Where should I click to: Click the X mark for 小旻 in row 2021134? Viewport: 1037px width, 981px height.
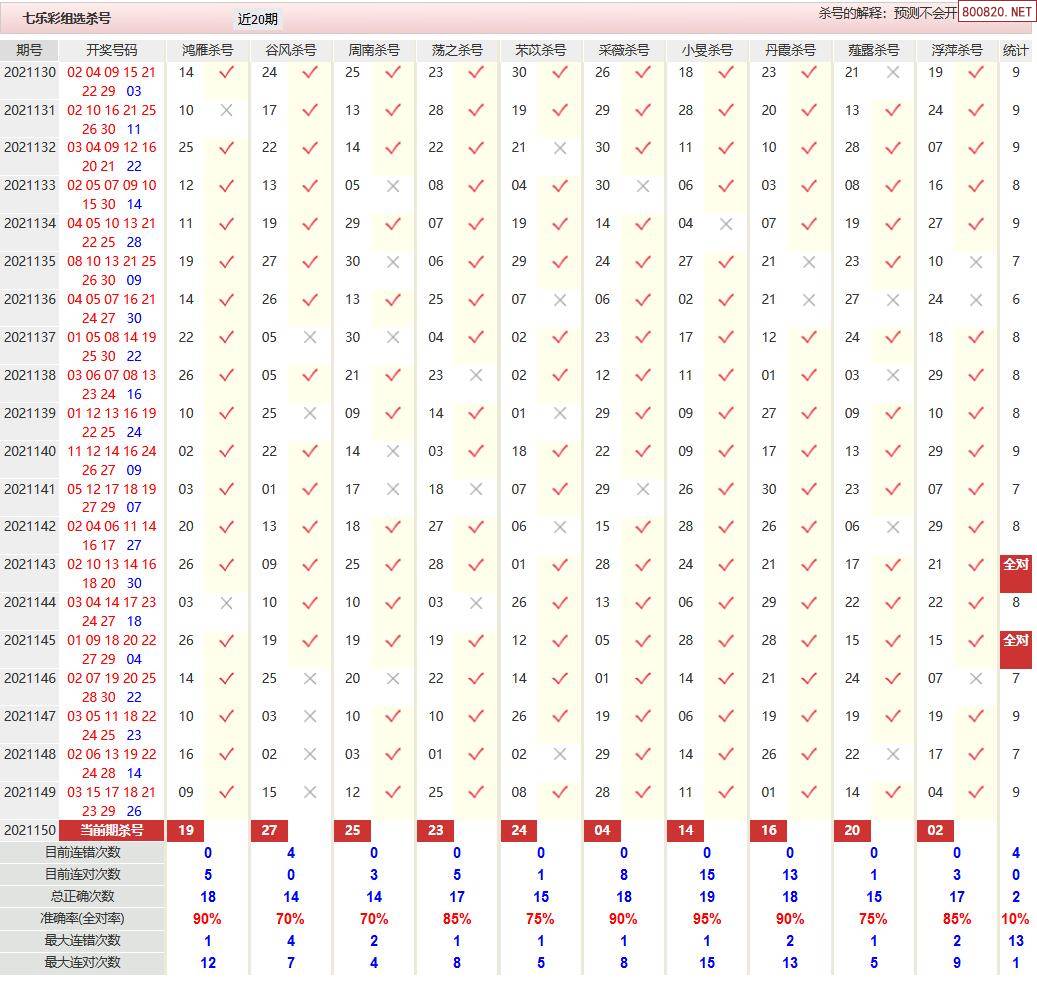tap(726, 224)
